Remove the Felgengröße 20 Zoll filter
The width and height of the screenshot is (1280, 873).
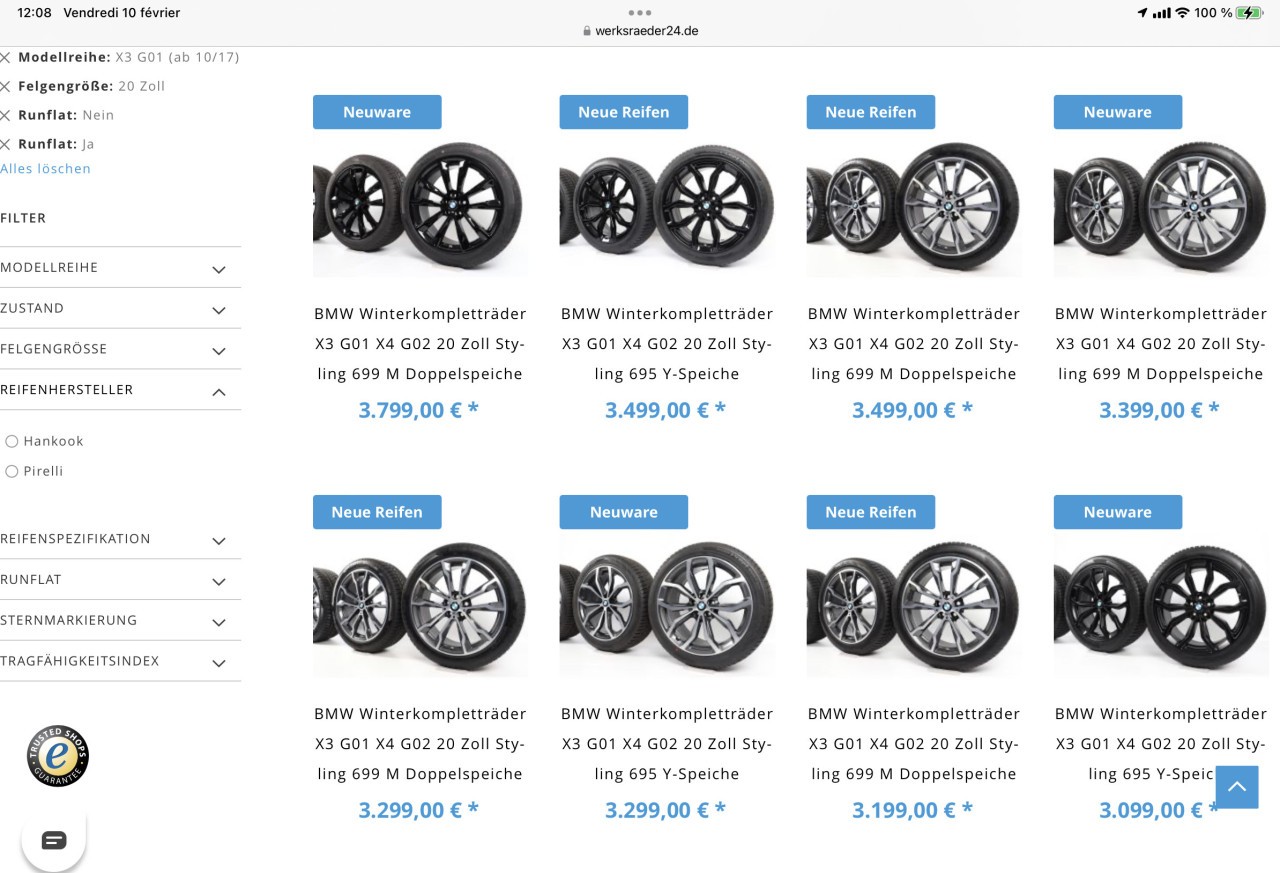click(5, 87)
